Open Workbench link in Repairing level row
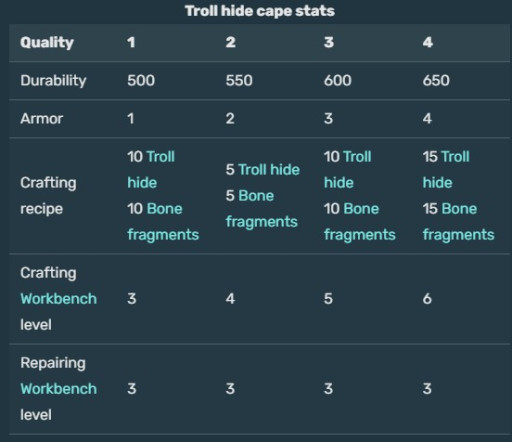 coord(59,389)
